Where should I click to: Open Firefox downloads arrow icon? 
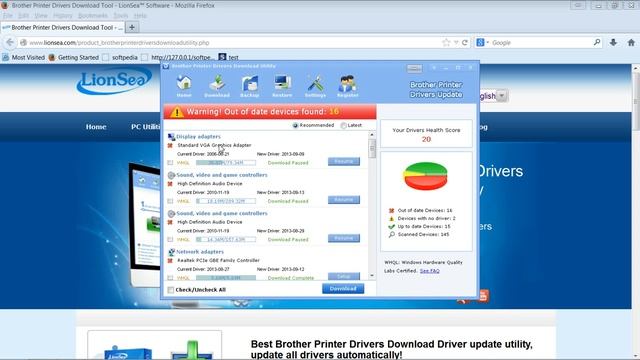(613, 42)
